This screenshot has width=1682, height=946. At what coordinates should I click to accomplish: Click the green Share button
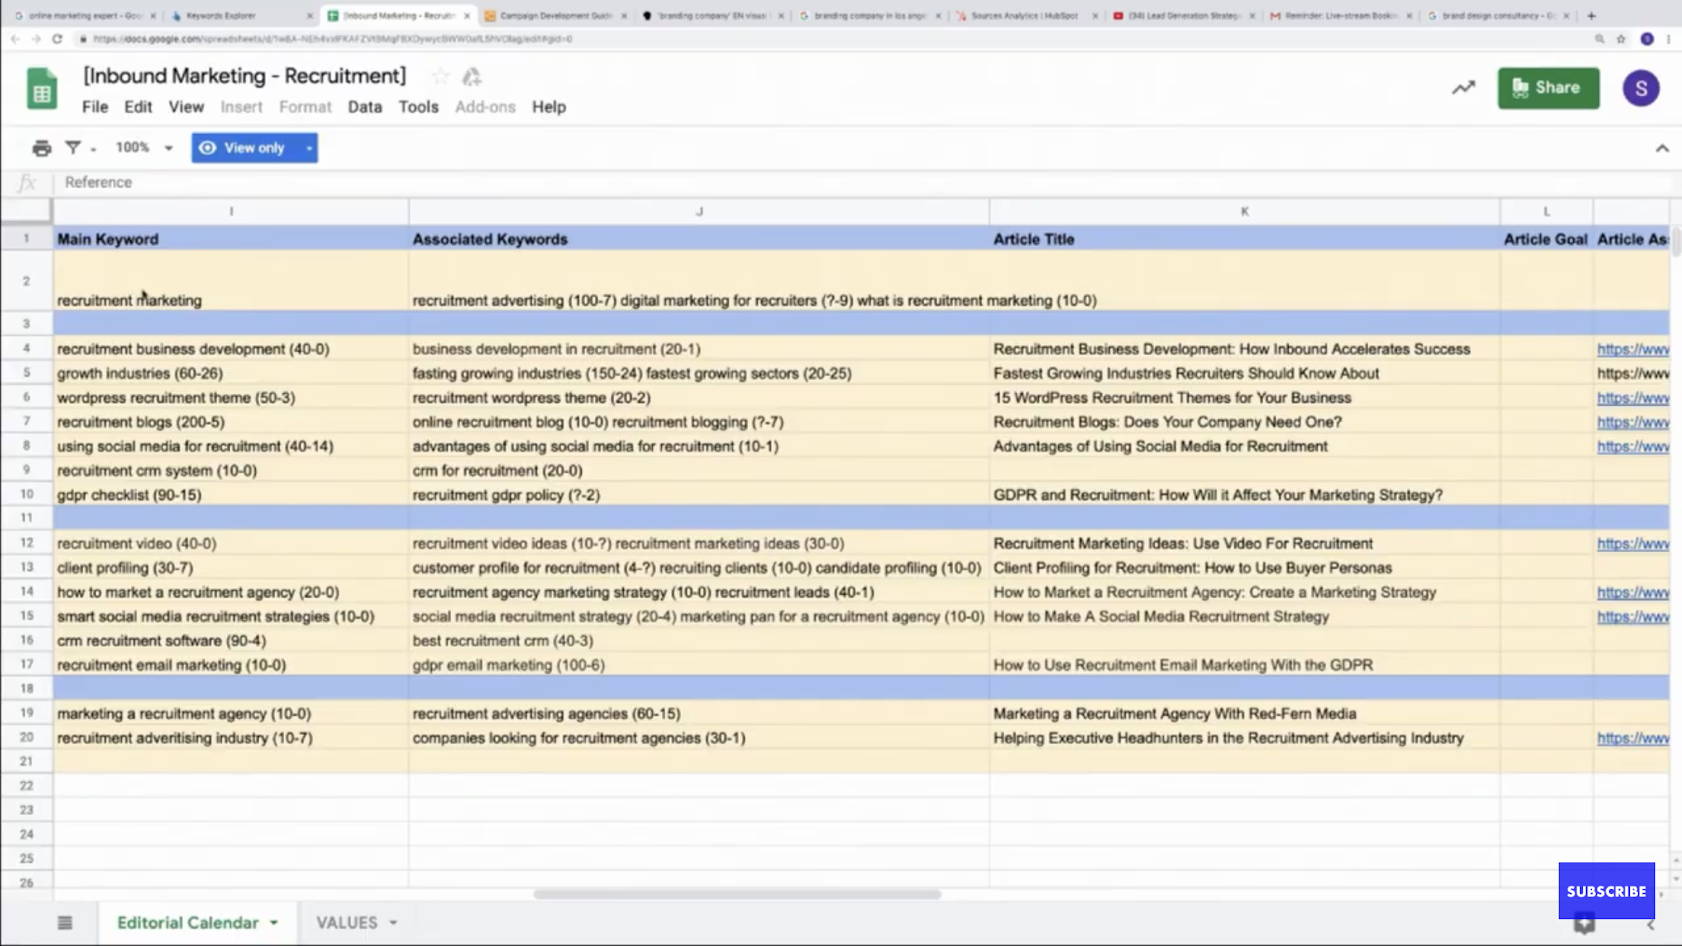[x=1547, y=88]
